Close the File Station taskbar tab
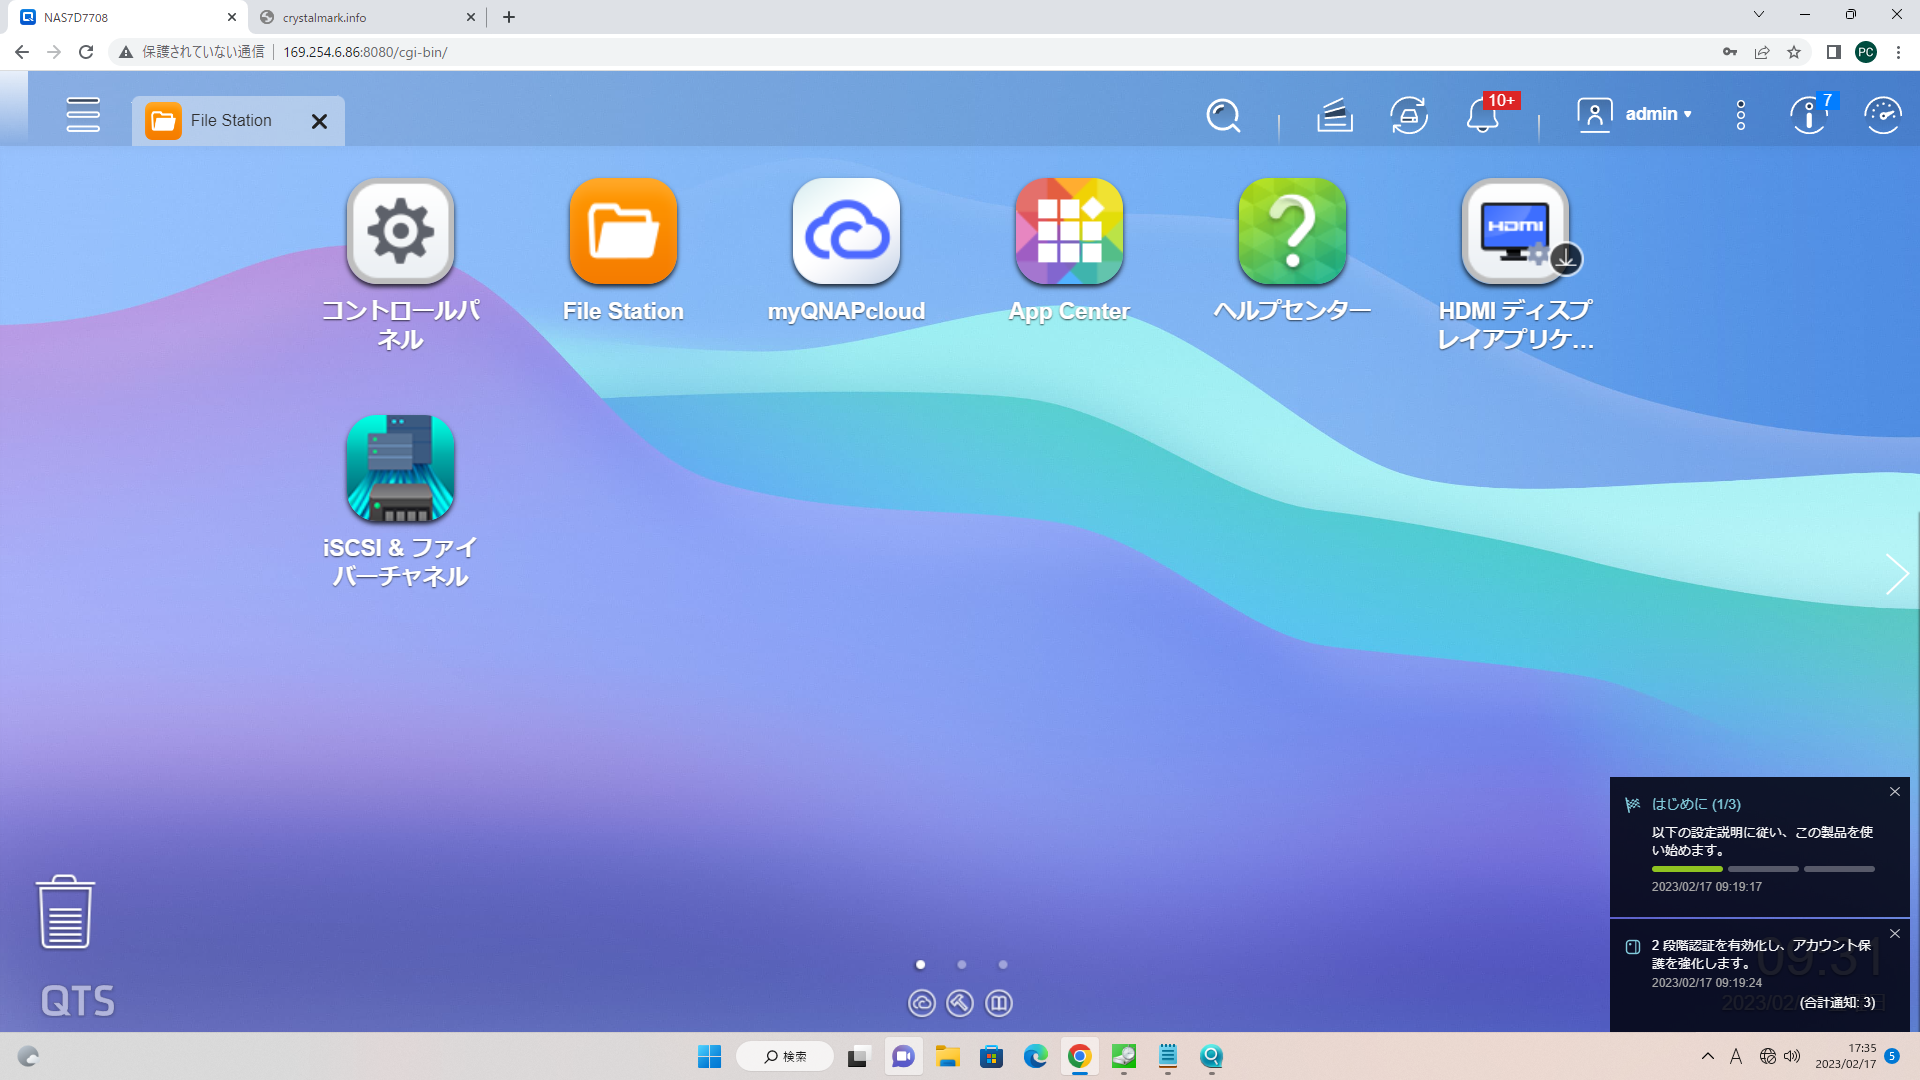The image size is (1920, 1080). (x=319, y=121)
